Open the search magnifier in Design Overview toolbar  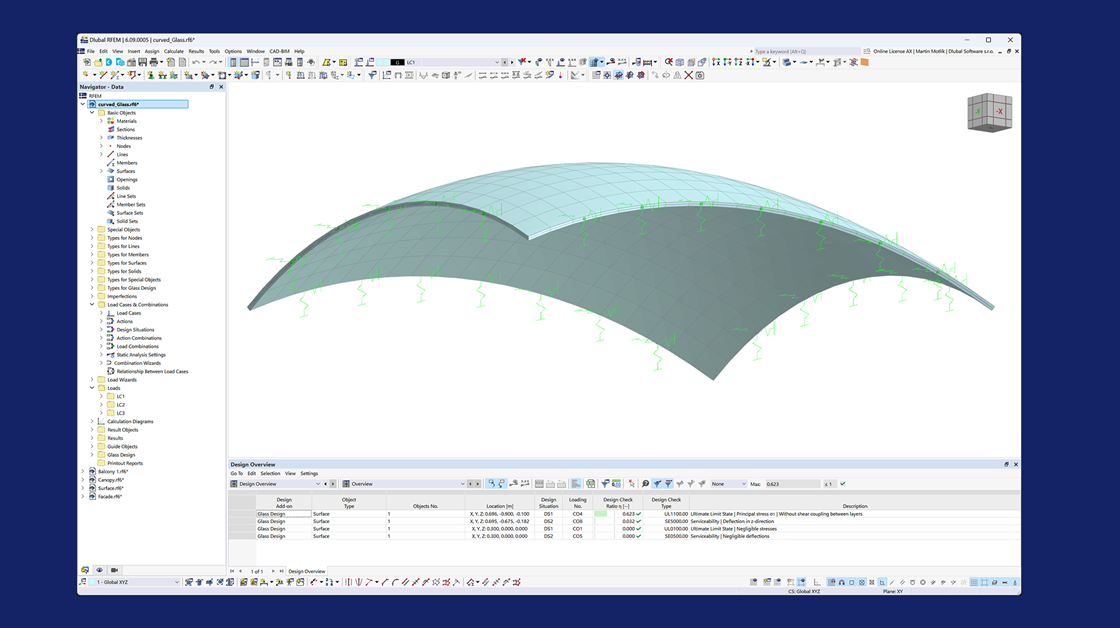click(645, 483)
